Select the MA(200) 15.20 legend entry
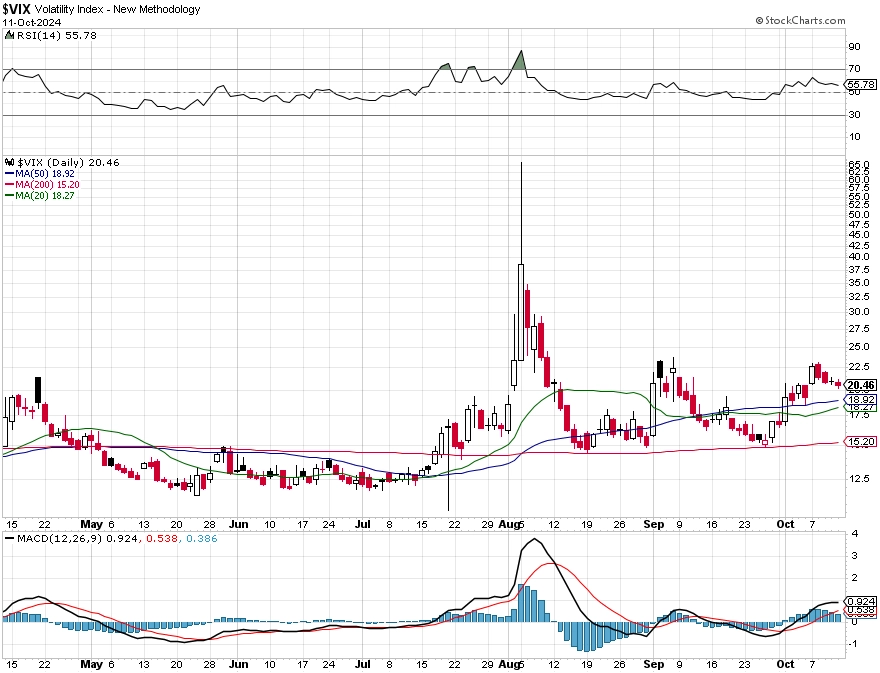Image resolution: width=880 pixels, height=673 pixels. pos(42,185)
